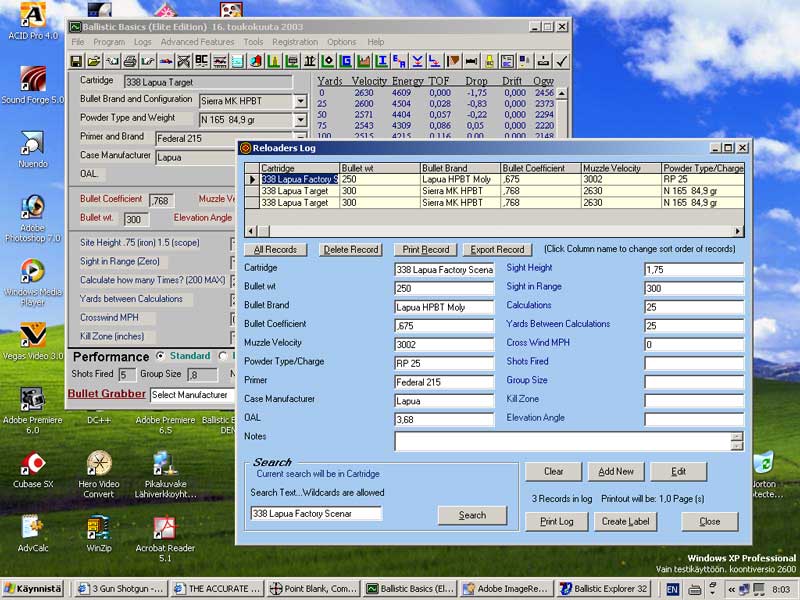The height and width of the screenshot is (600, 800).
Task: Open the Options menu
Action: [x=341, y=42]
